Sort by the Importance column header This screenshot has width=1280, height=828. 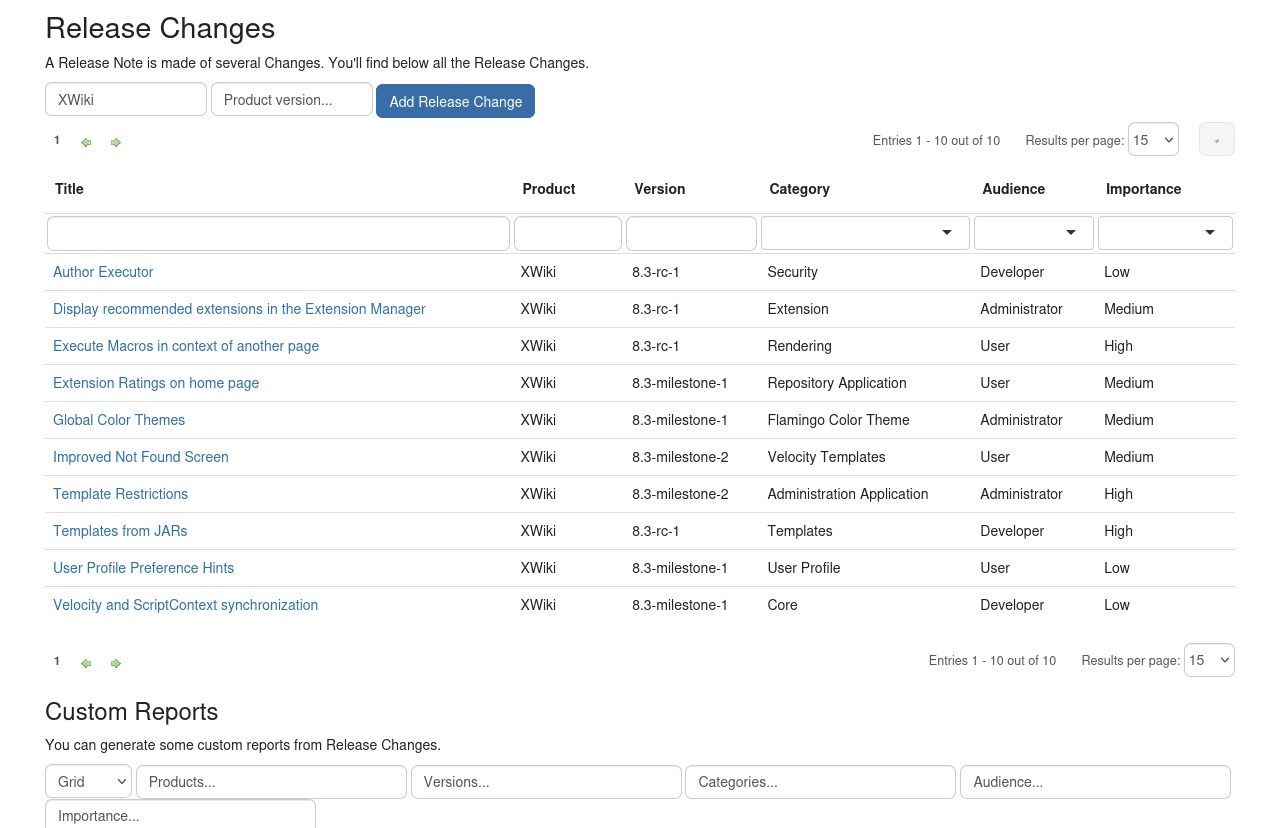click(x=1143, y=189)
